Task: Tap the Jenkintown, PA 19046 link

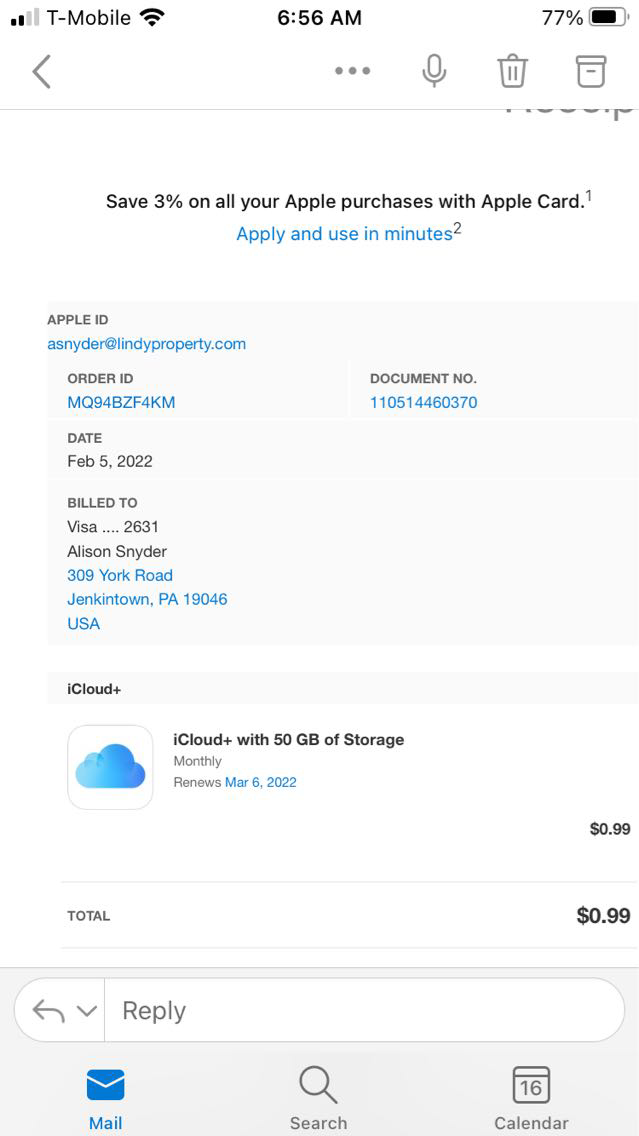Action: [147, 600]
